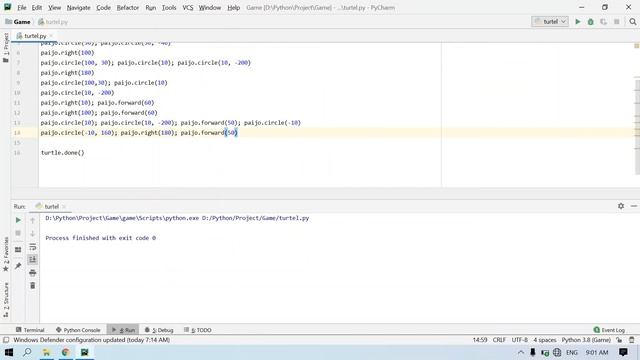Switch to the Debug tool window
640x360 pixels.
[159, 330]
